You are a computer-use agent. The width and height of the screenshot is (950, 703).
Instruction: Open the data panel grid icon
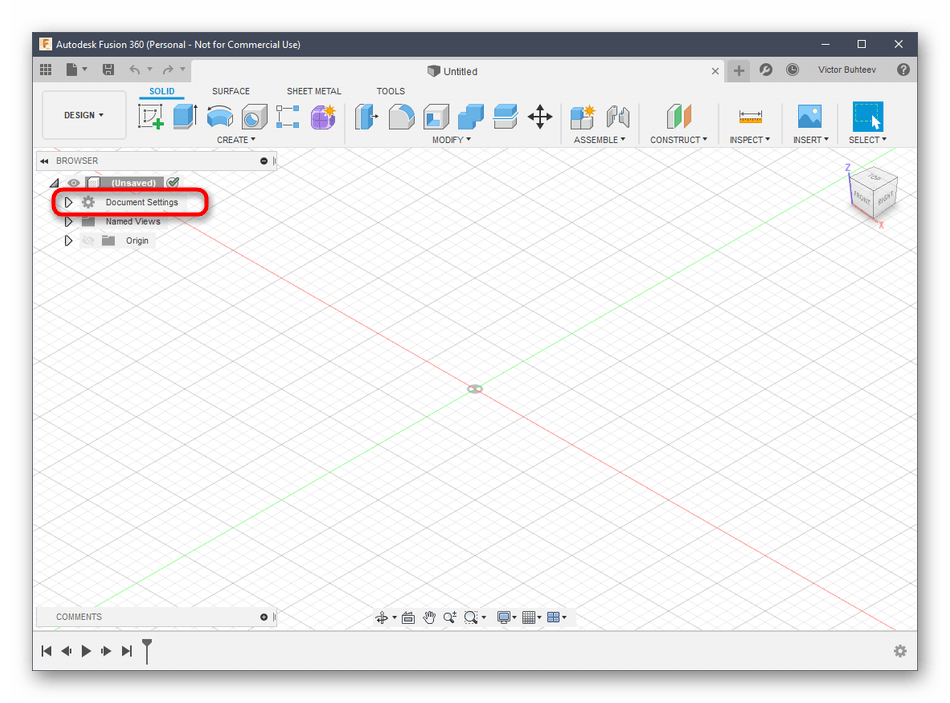[x=46, y=70]
